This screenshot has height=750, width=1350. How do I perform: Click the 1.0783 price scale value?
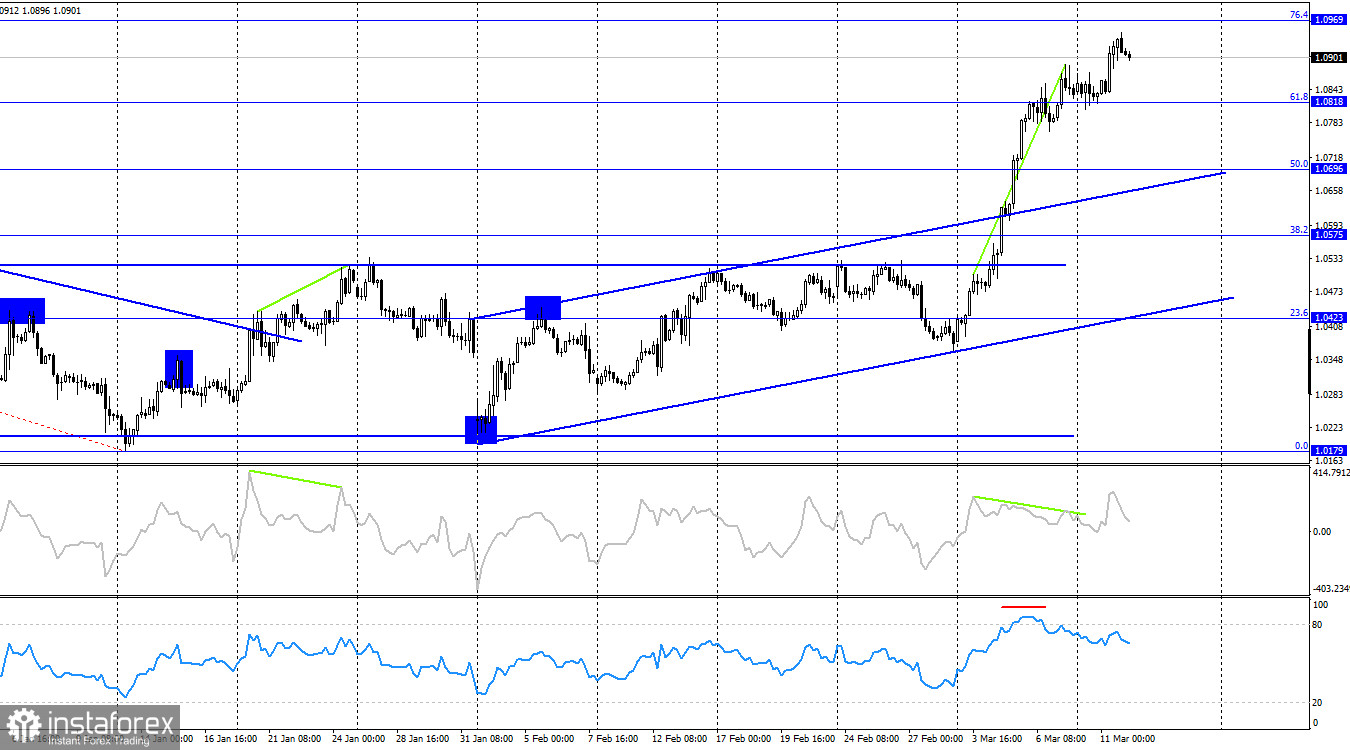(x=1330, y=123)
